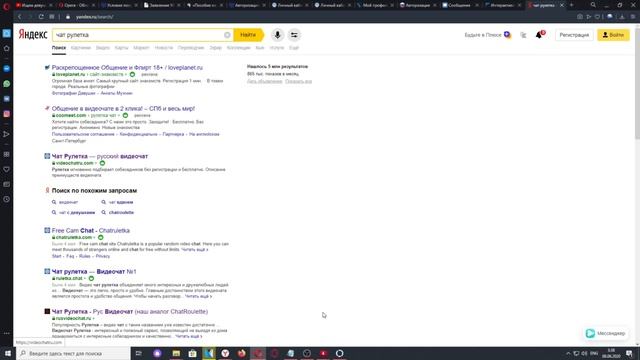This screenshot has width=640, height=360.
Task: Open the search settings sliders icon
Action: [294, 35]
